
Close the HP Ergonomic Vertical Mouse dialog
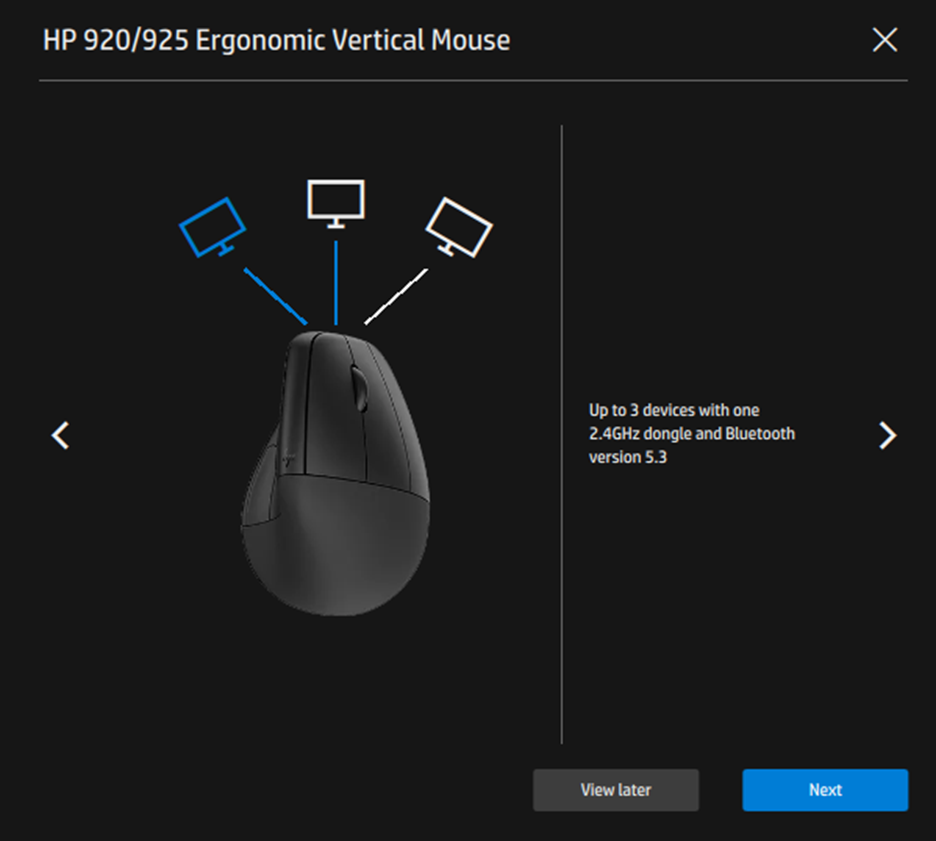pyautogui.click(x=884, y=40)
